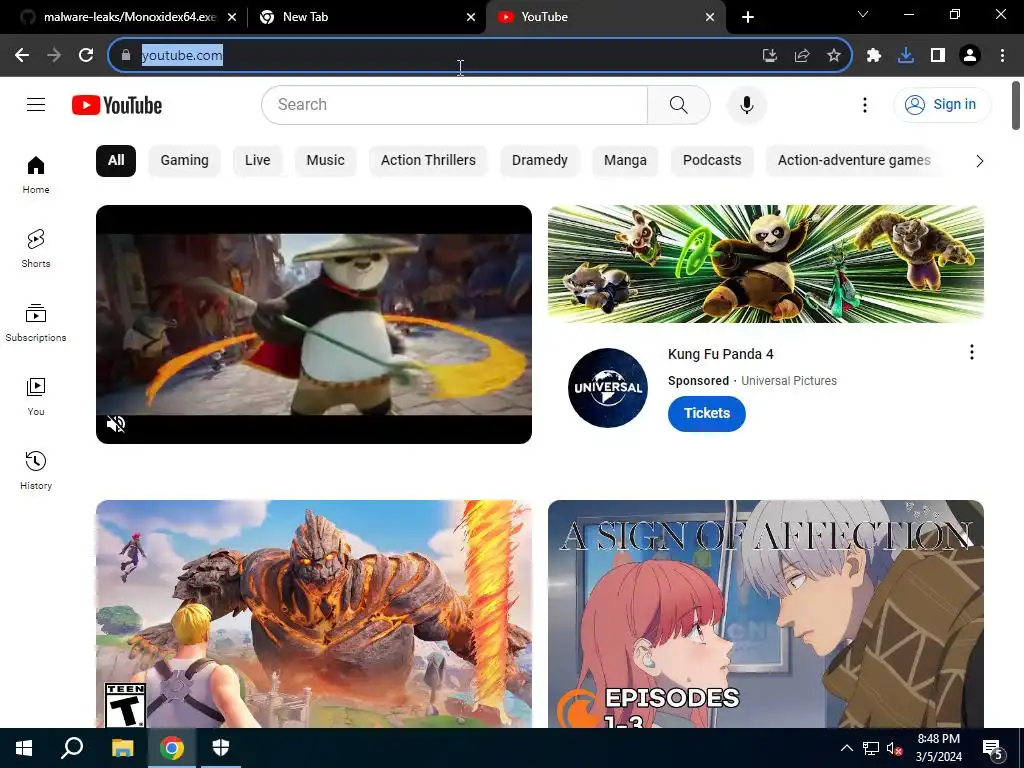Screen dimensions: 1024x768
Task: Click the muted volume tray icon
Action: pos(894,748)
